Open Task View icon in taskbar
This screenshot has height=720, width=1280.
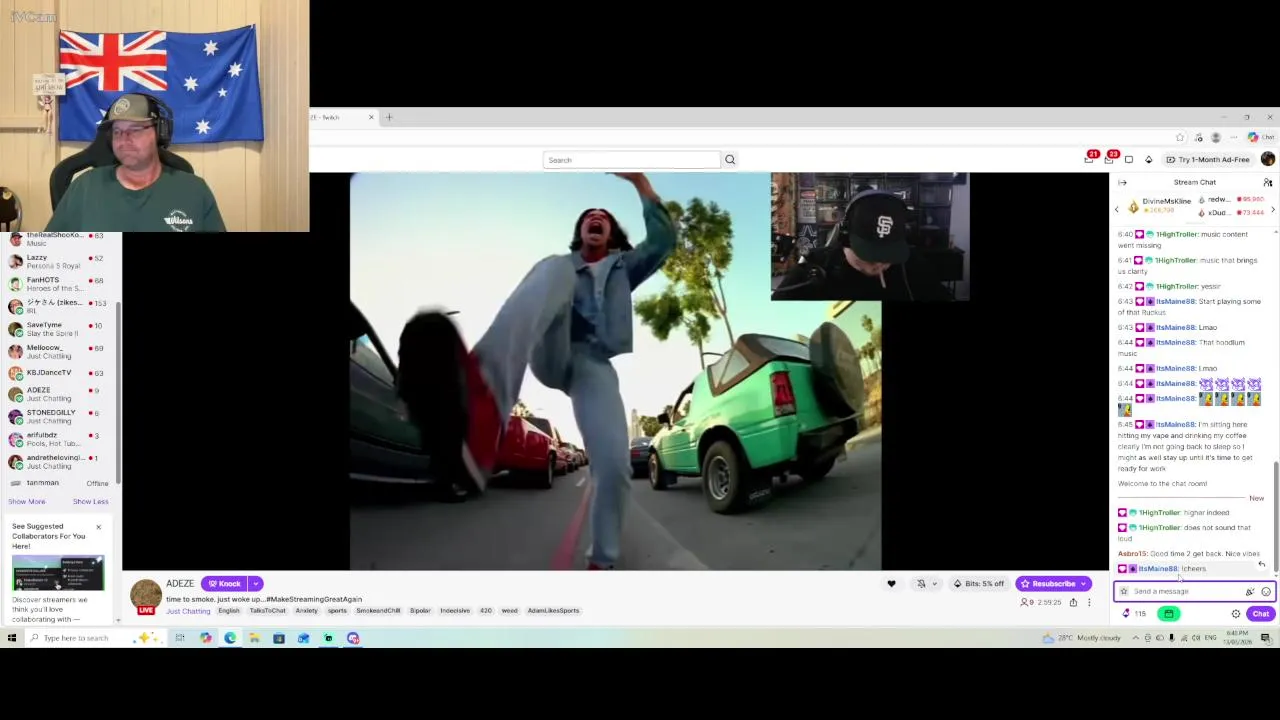click(180, 638)
